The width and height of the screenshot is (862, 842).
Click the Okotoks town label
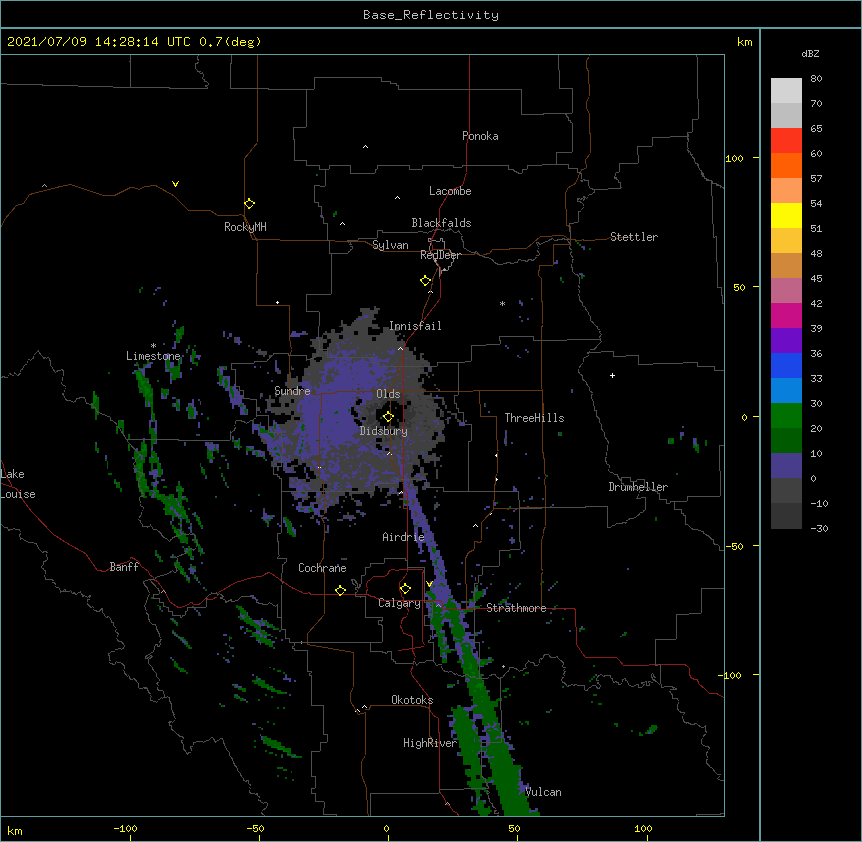click(x=412, y=700)
